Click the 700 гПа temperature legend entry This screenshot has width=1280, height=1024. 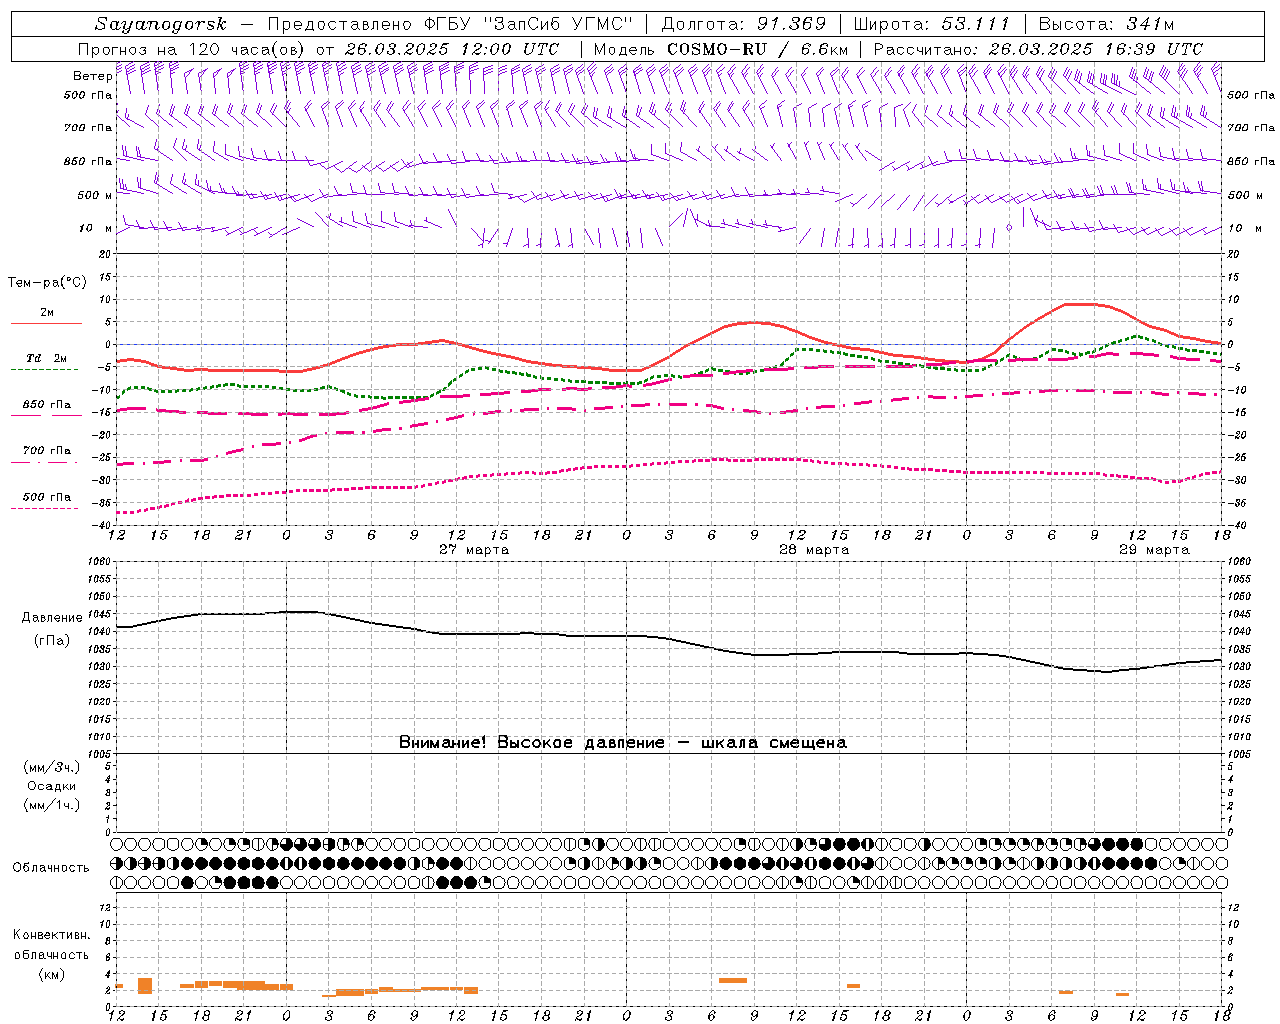coord(46,454)
